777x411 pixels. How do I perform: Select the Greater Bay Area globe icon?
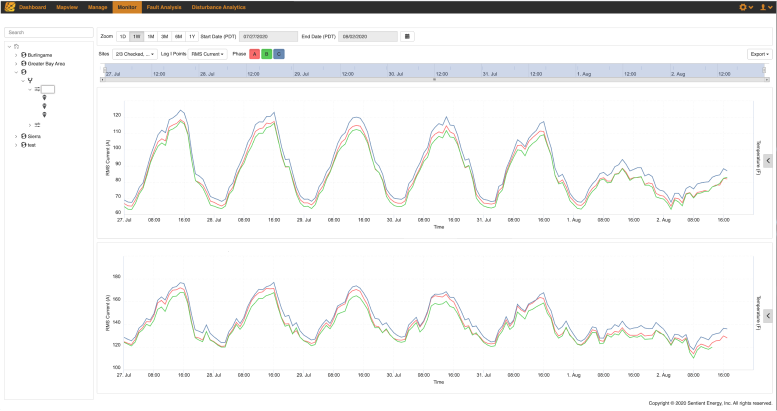pyautogui.click(x=23, y=63)
